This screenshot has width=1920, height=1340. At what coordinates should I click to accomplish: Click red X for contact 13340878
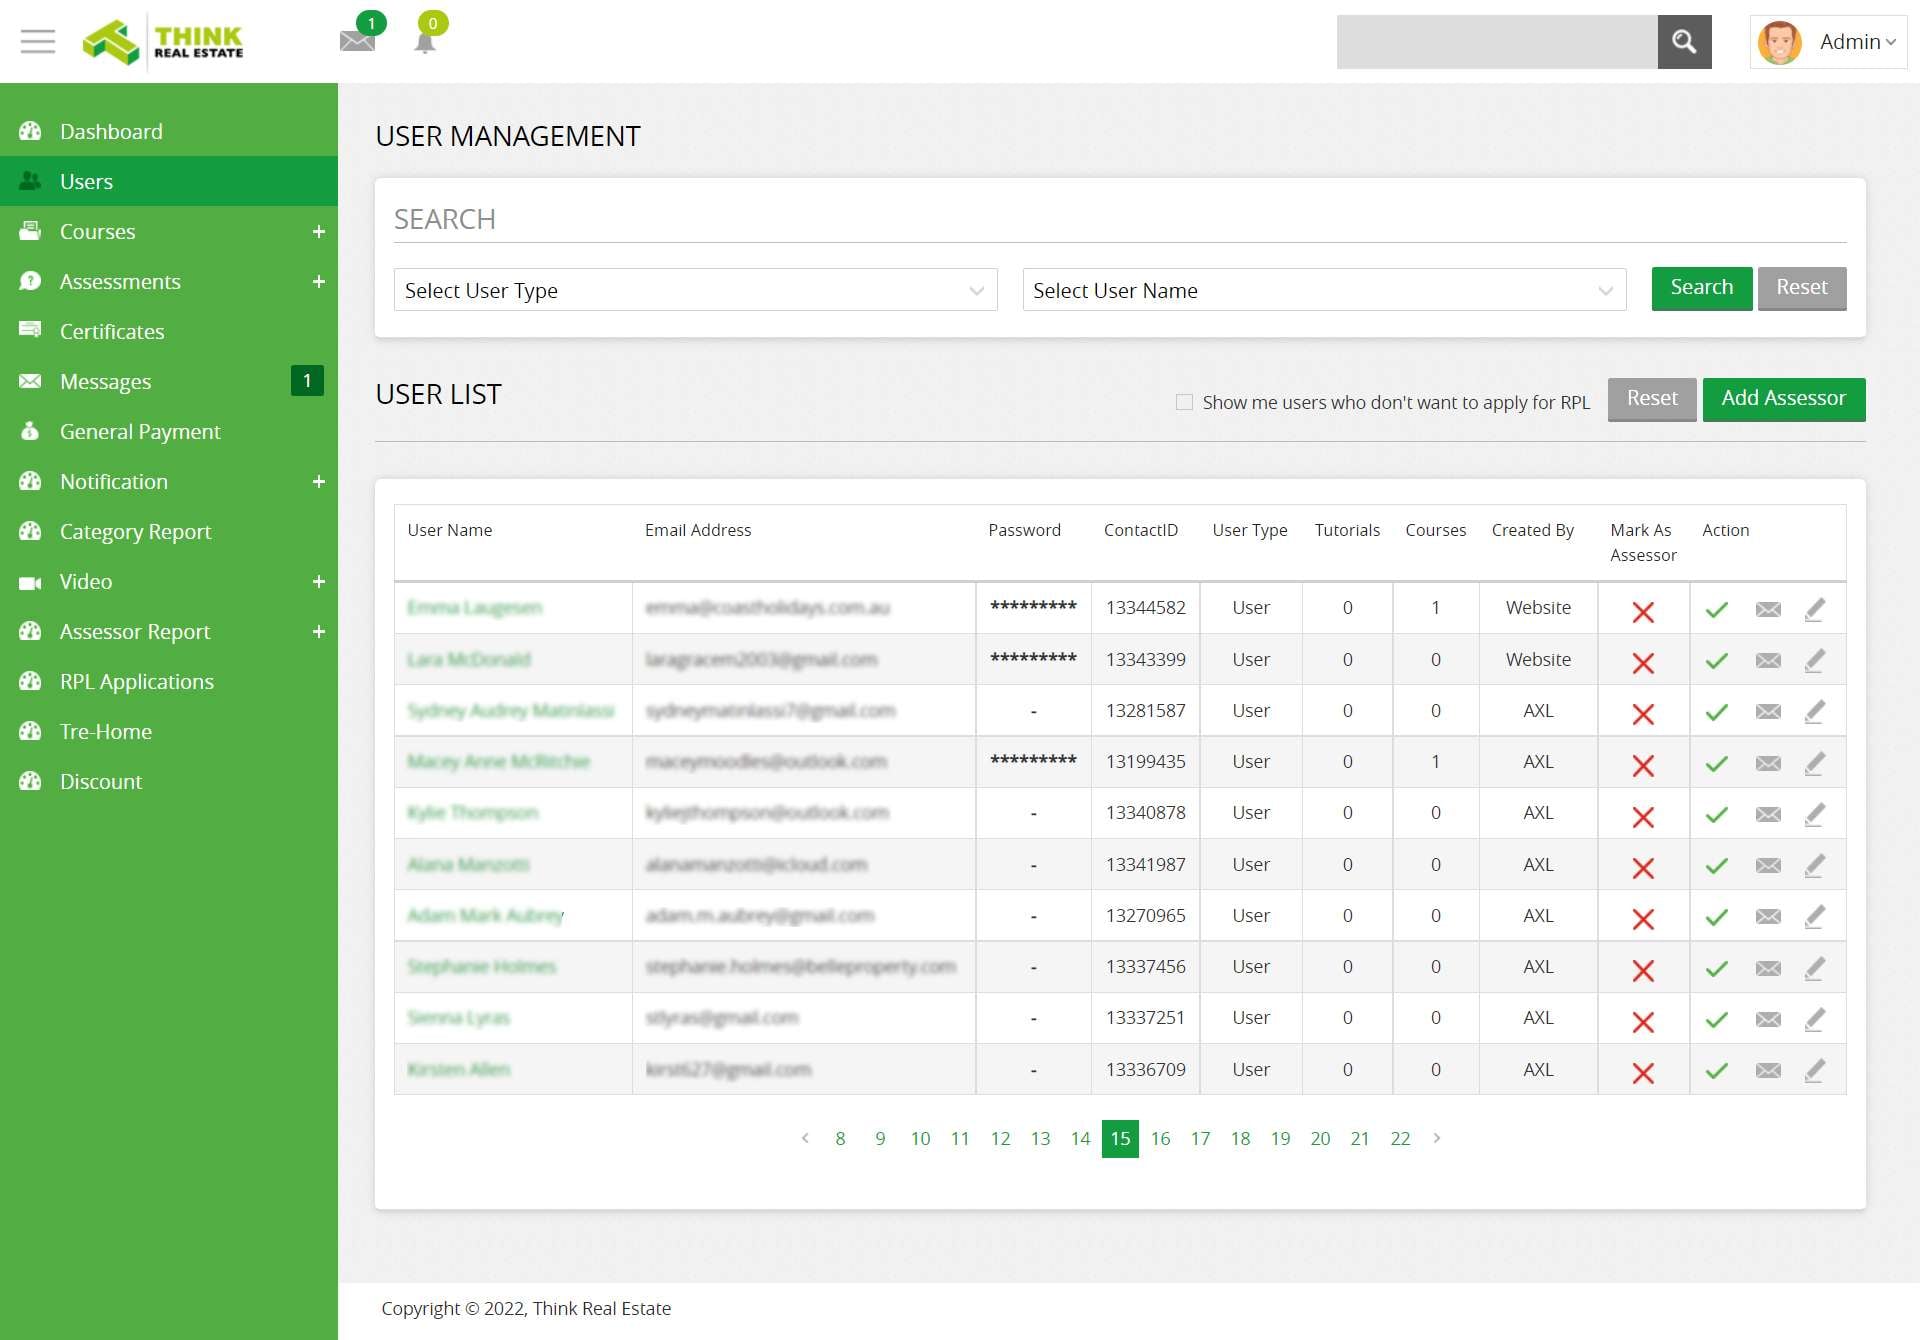(1643, 817)
